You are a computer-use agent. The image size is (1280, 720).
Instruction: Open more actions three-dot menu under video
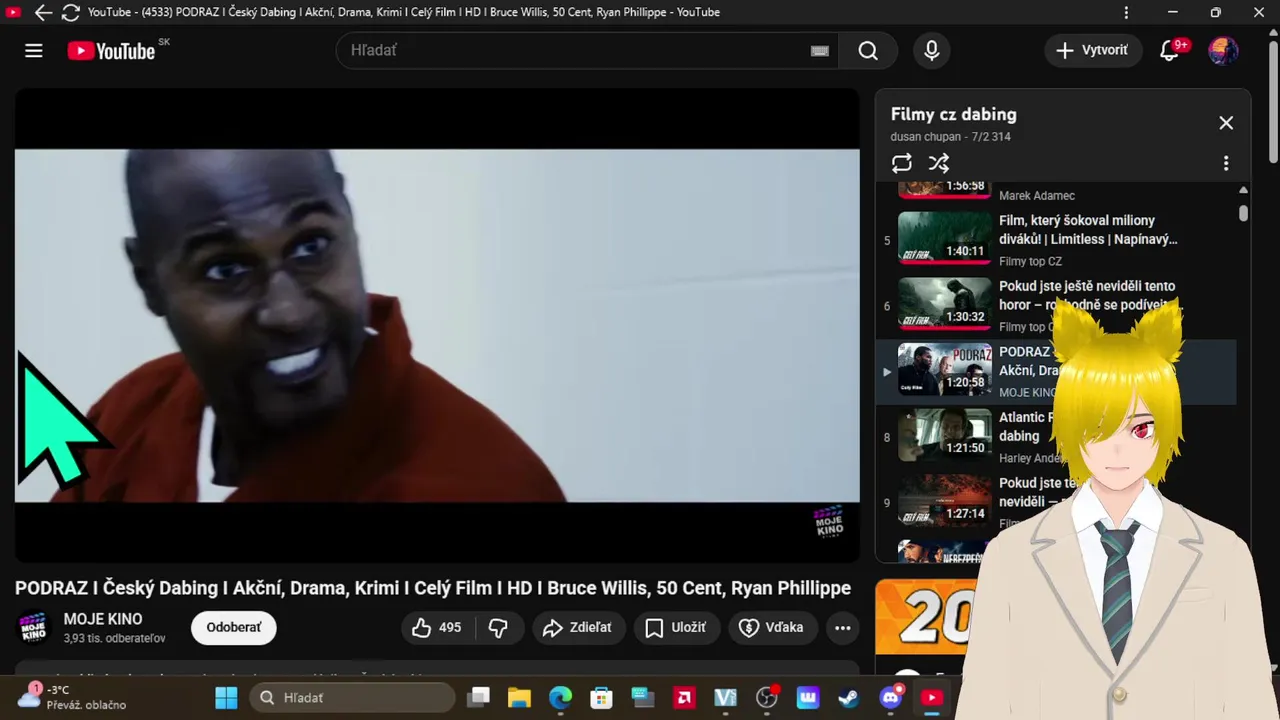pos(843,628)
